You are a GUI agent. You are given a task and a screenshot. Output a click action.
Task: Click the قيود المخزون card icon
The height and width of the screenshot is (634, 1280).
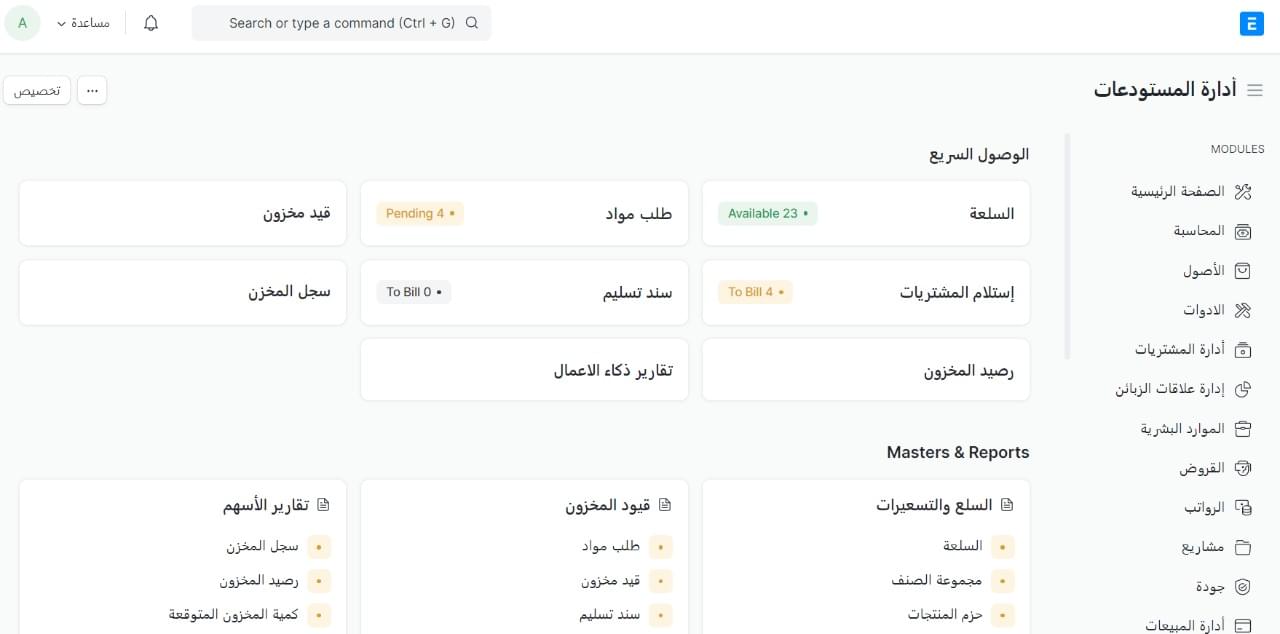pyautogui.click(x=665, y=505)
